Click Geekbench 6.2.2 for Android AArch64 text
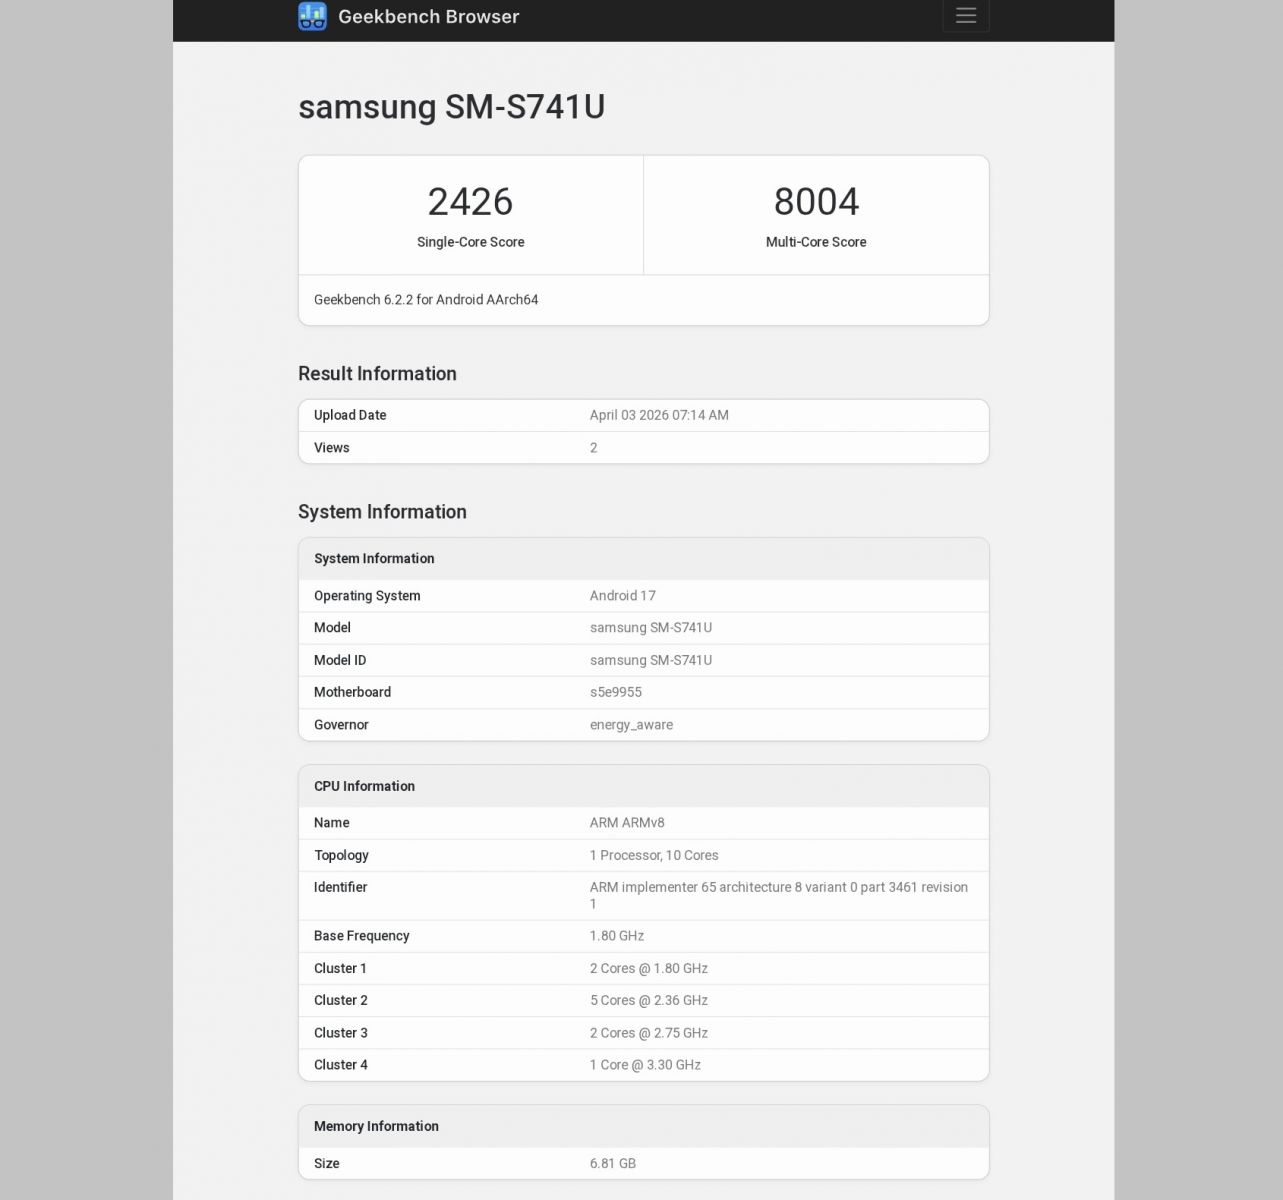 [426, 300]
